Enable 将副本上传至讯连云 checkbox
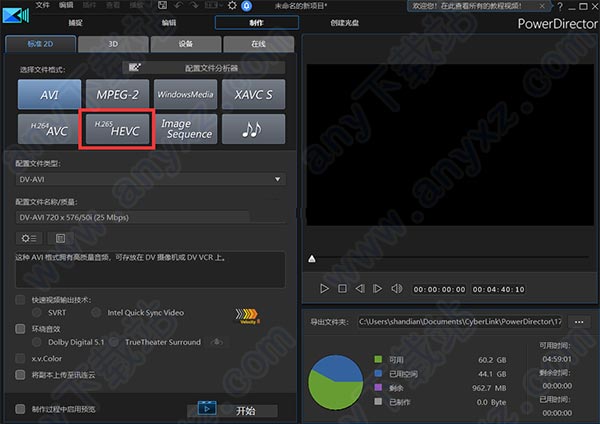The height and width of the screenshot is (424, 600). pyautogui.click(x=20, y=374)
